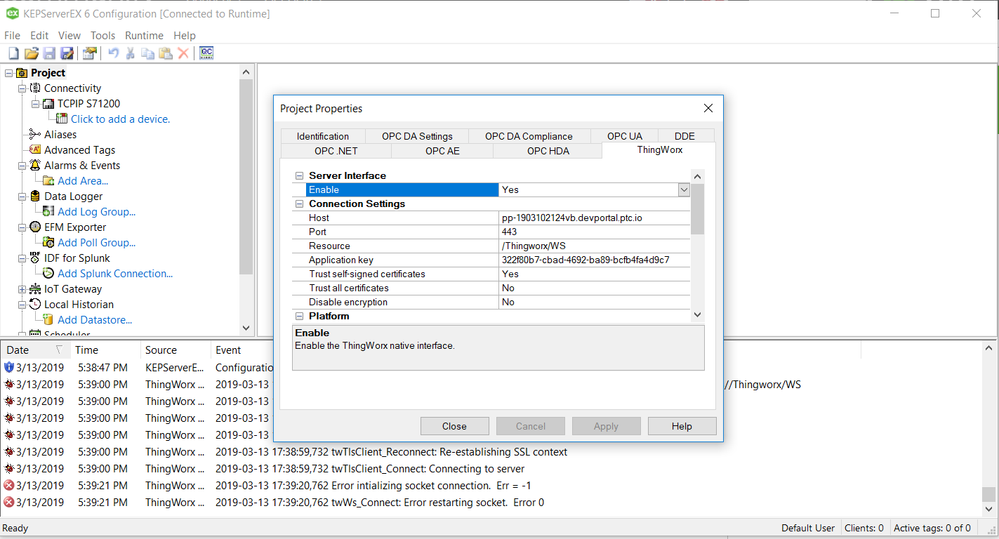Open the Runtime menu
999x539 pixels.
(144, 35)
